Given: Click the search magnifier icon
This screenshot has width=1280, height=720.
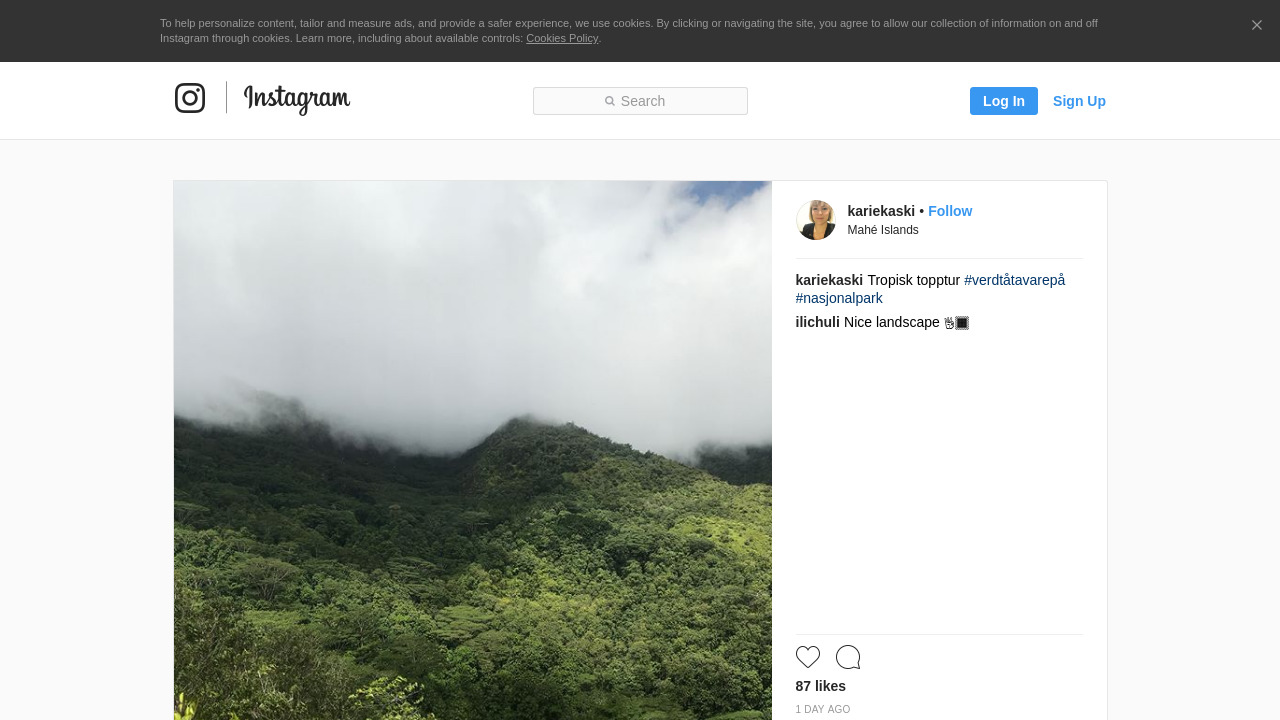Looking at the screenshot, I should click(x=610, y=101).
